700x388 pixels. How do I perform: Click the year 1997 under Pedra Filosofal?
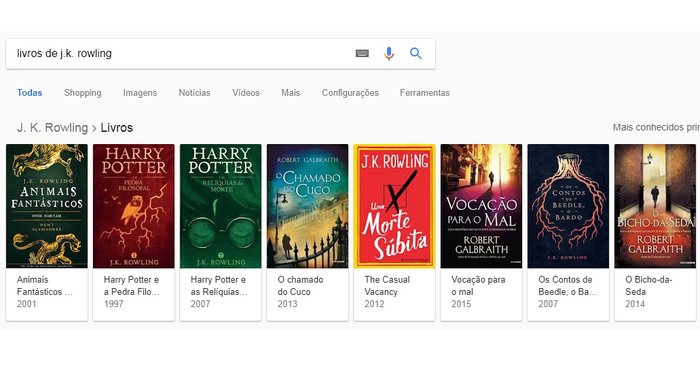(113, 304)
